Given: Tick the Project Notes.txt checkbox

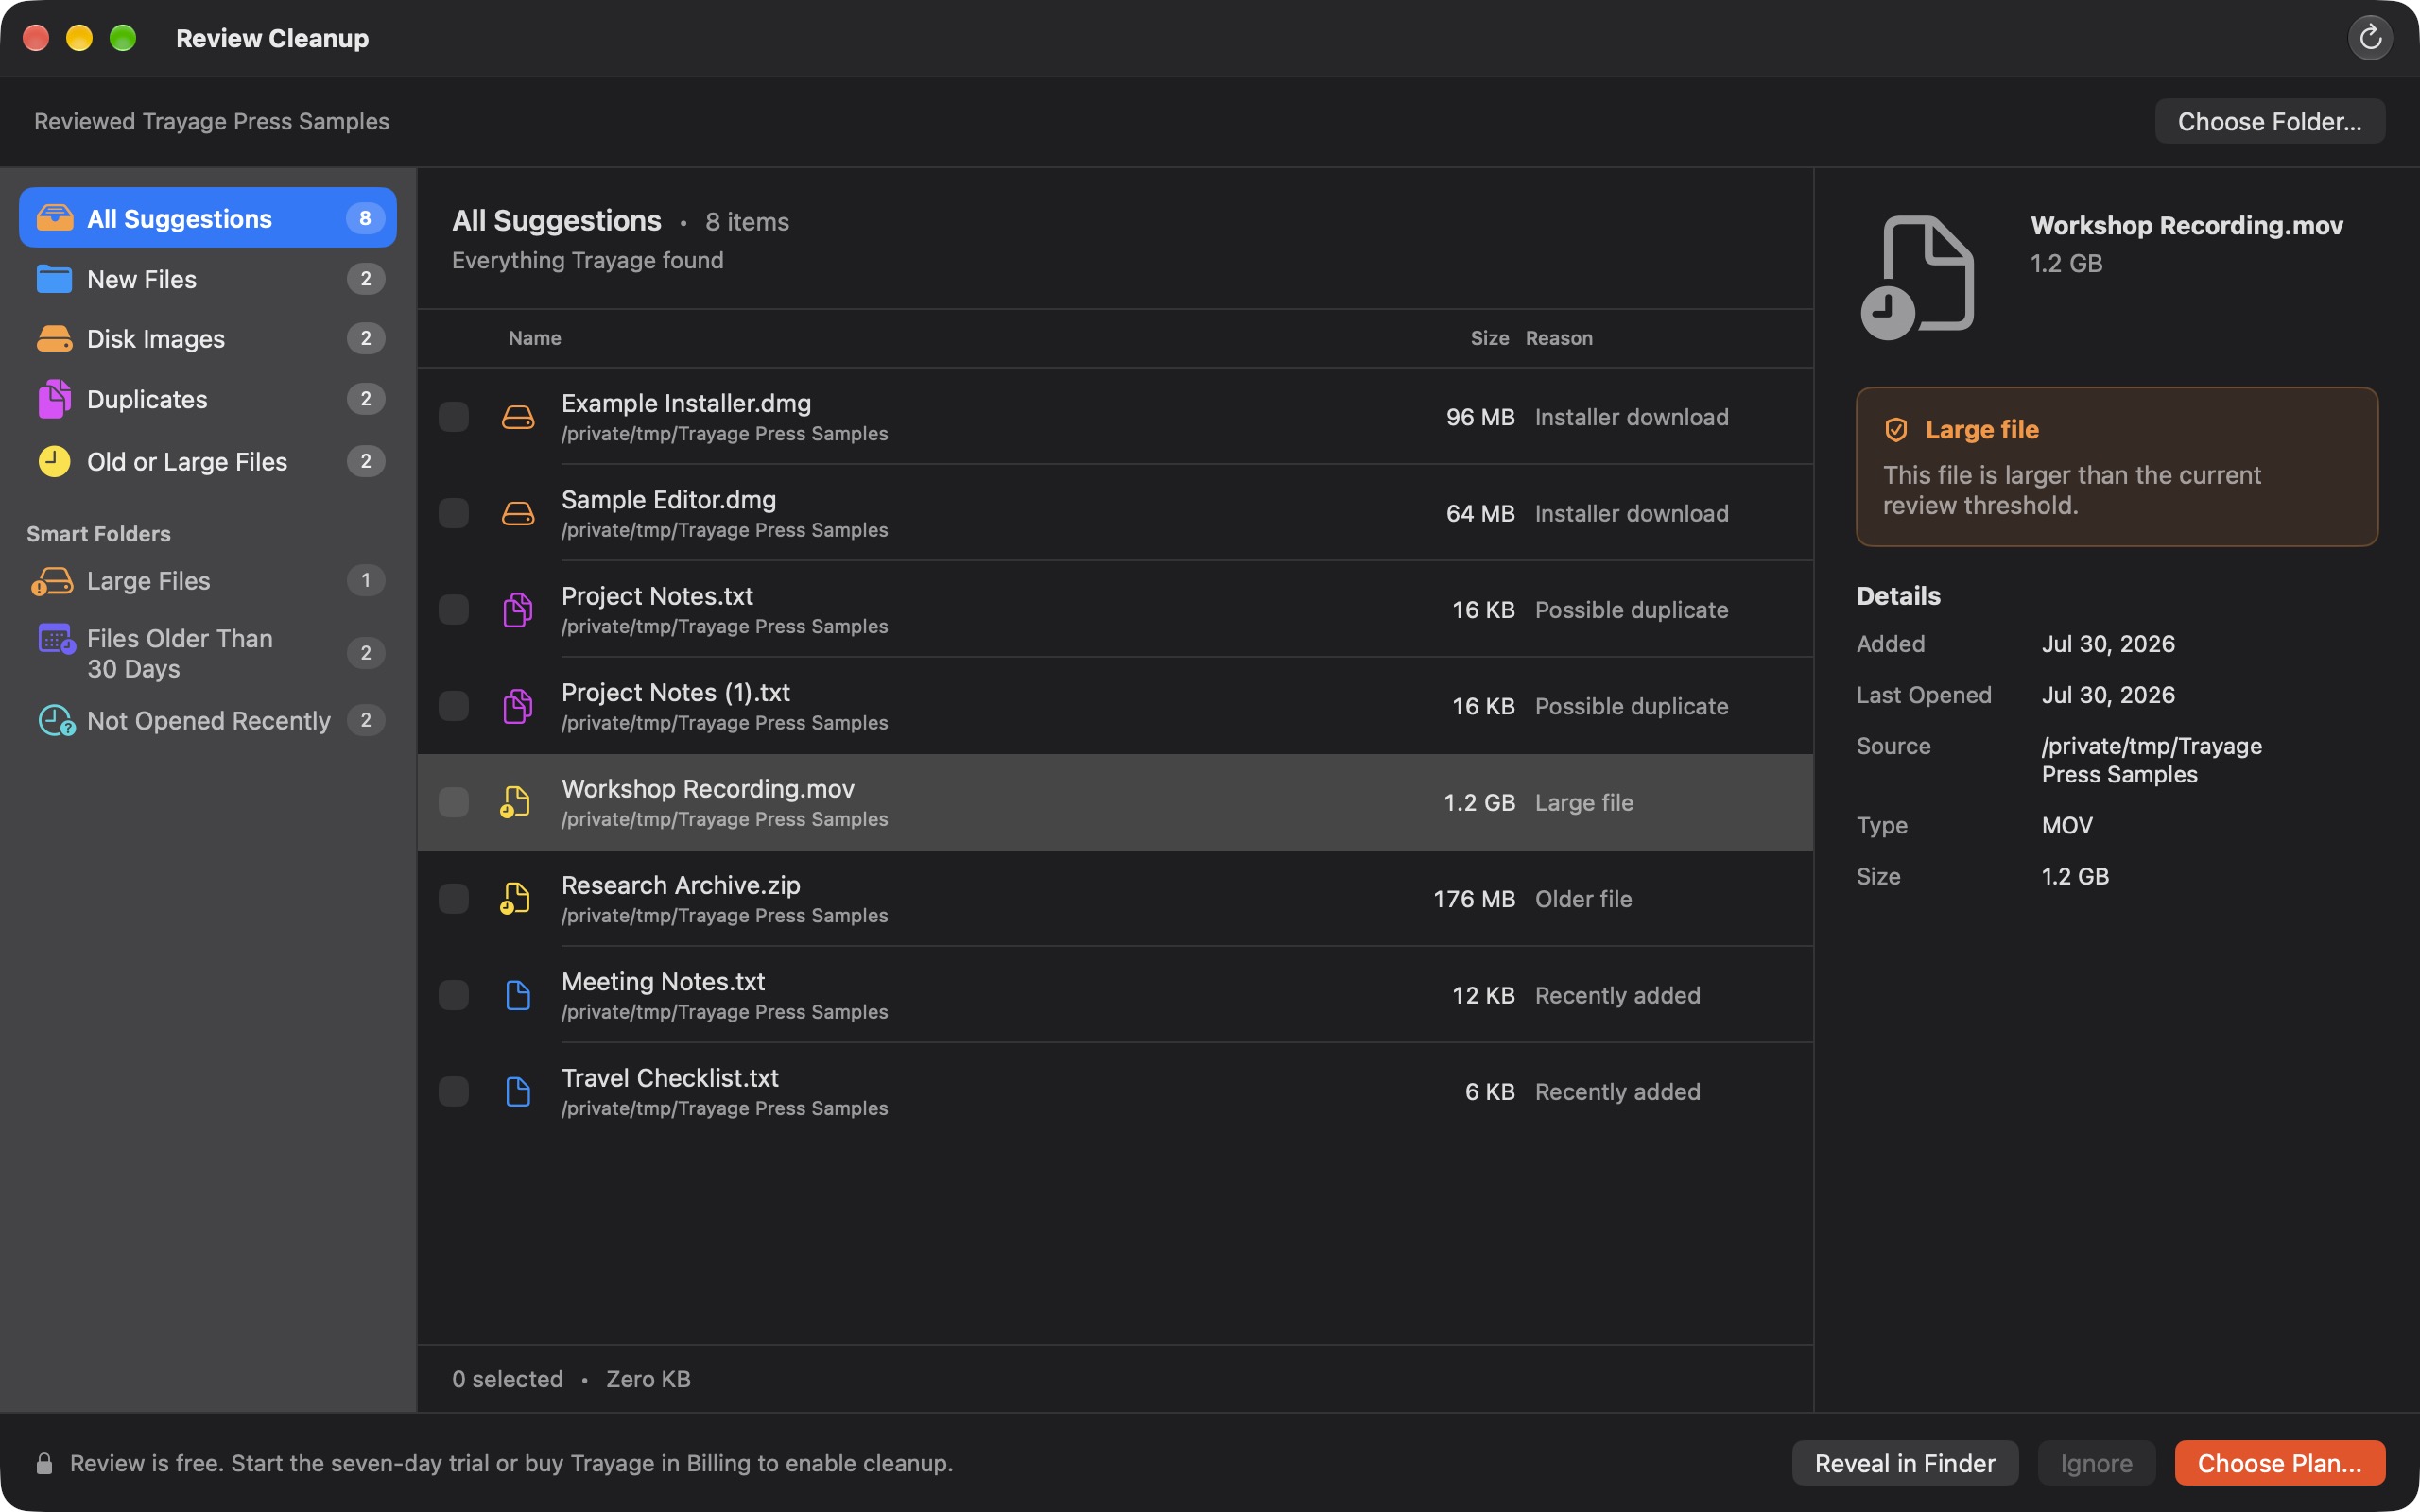Looking at the screenshot, I should [x=454, y=610].
